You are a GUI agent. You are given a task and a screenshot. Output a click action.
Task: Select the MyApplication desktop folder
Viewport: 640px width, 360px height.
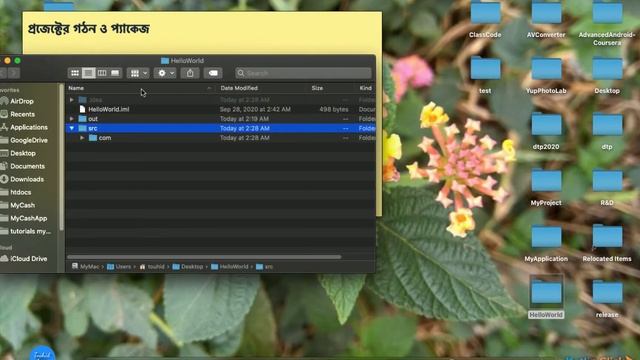tap(546, 243)
